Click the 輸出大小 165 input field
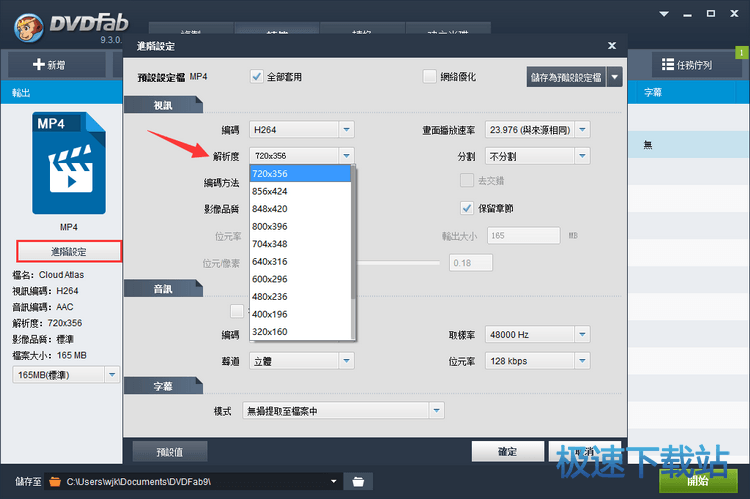The width and height of the screenshot is (750, 499). tap(523, 235)
